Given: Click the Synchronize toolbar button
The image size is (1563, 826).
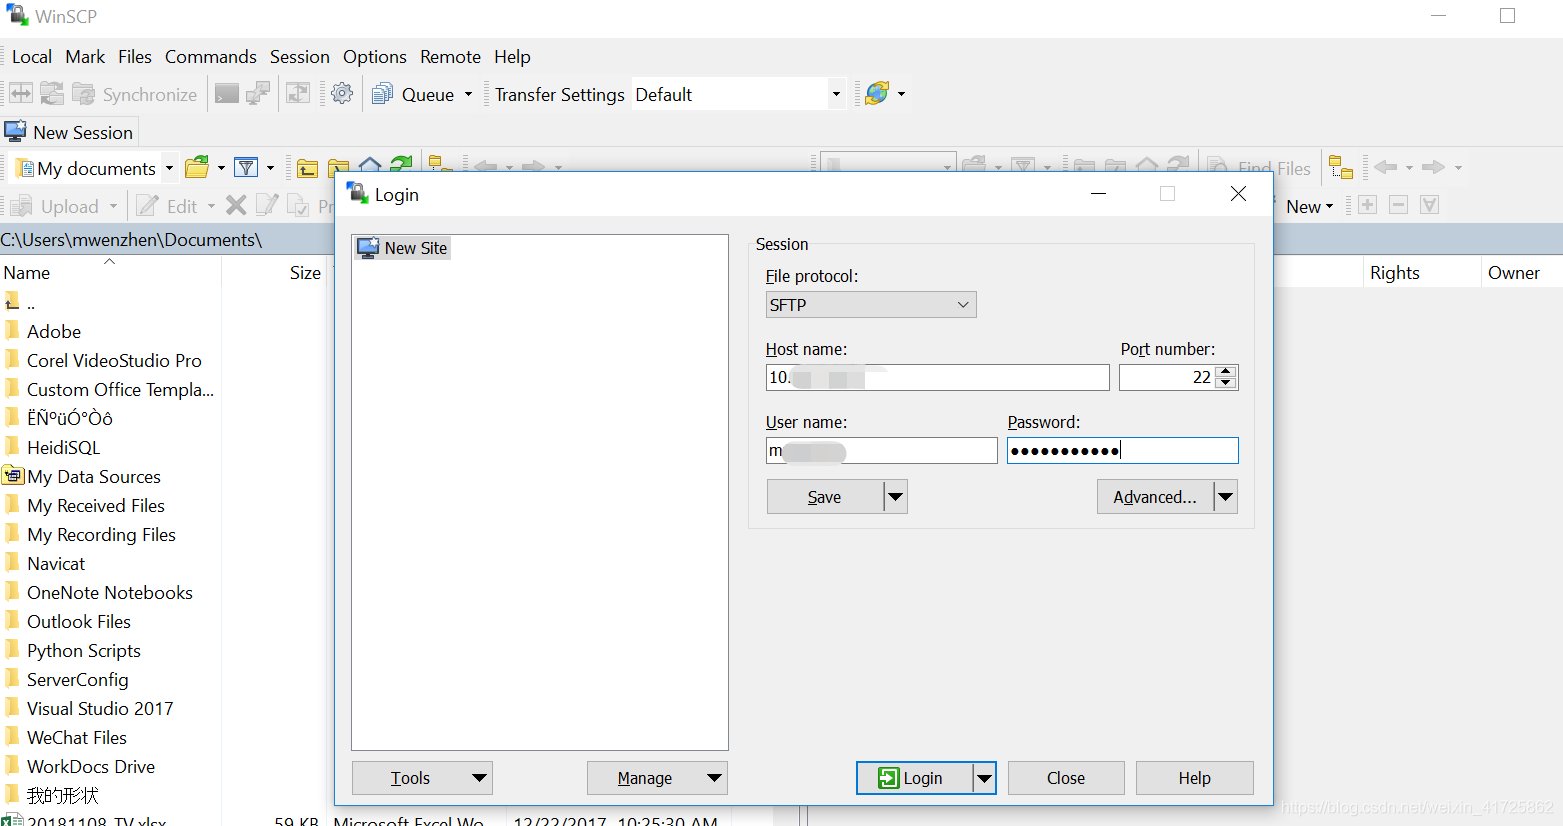Looking at the screenshot, I should (x=134, y=94).
